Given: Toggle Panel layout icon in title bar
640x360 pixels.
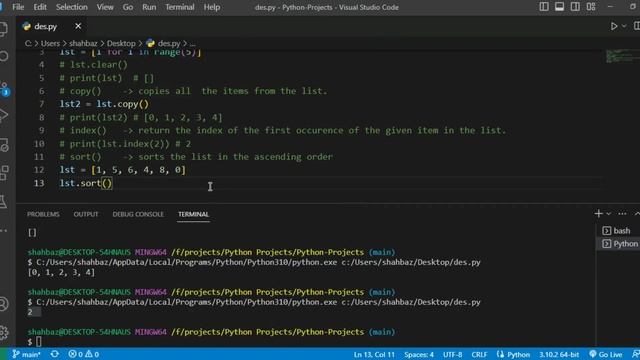Looking at the screenshot, I should (560, 7).
